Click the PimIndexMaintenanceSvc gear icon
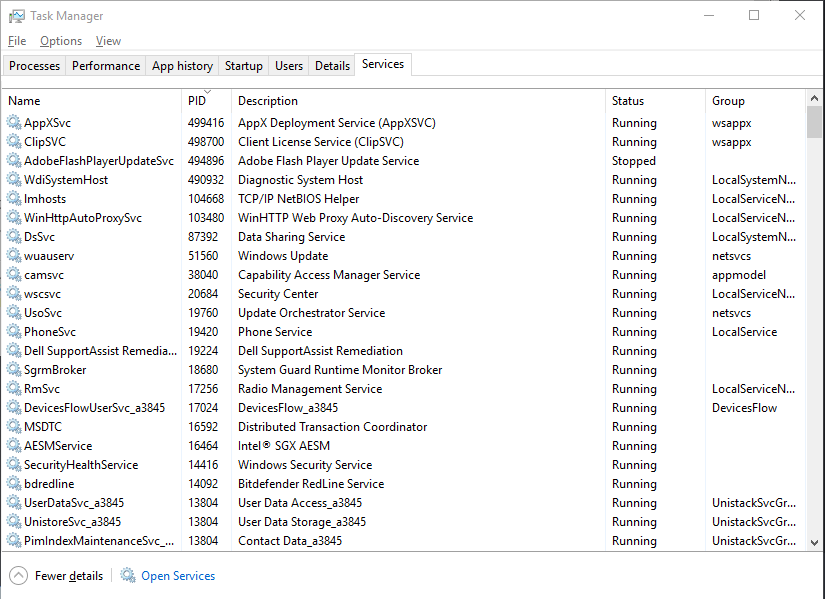The height and width of the screenshot is (599, 825). [14, 541]
